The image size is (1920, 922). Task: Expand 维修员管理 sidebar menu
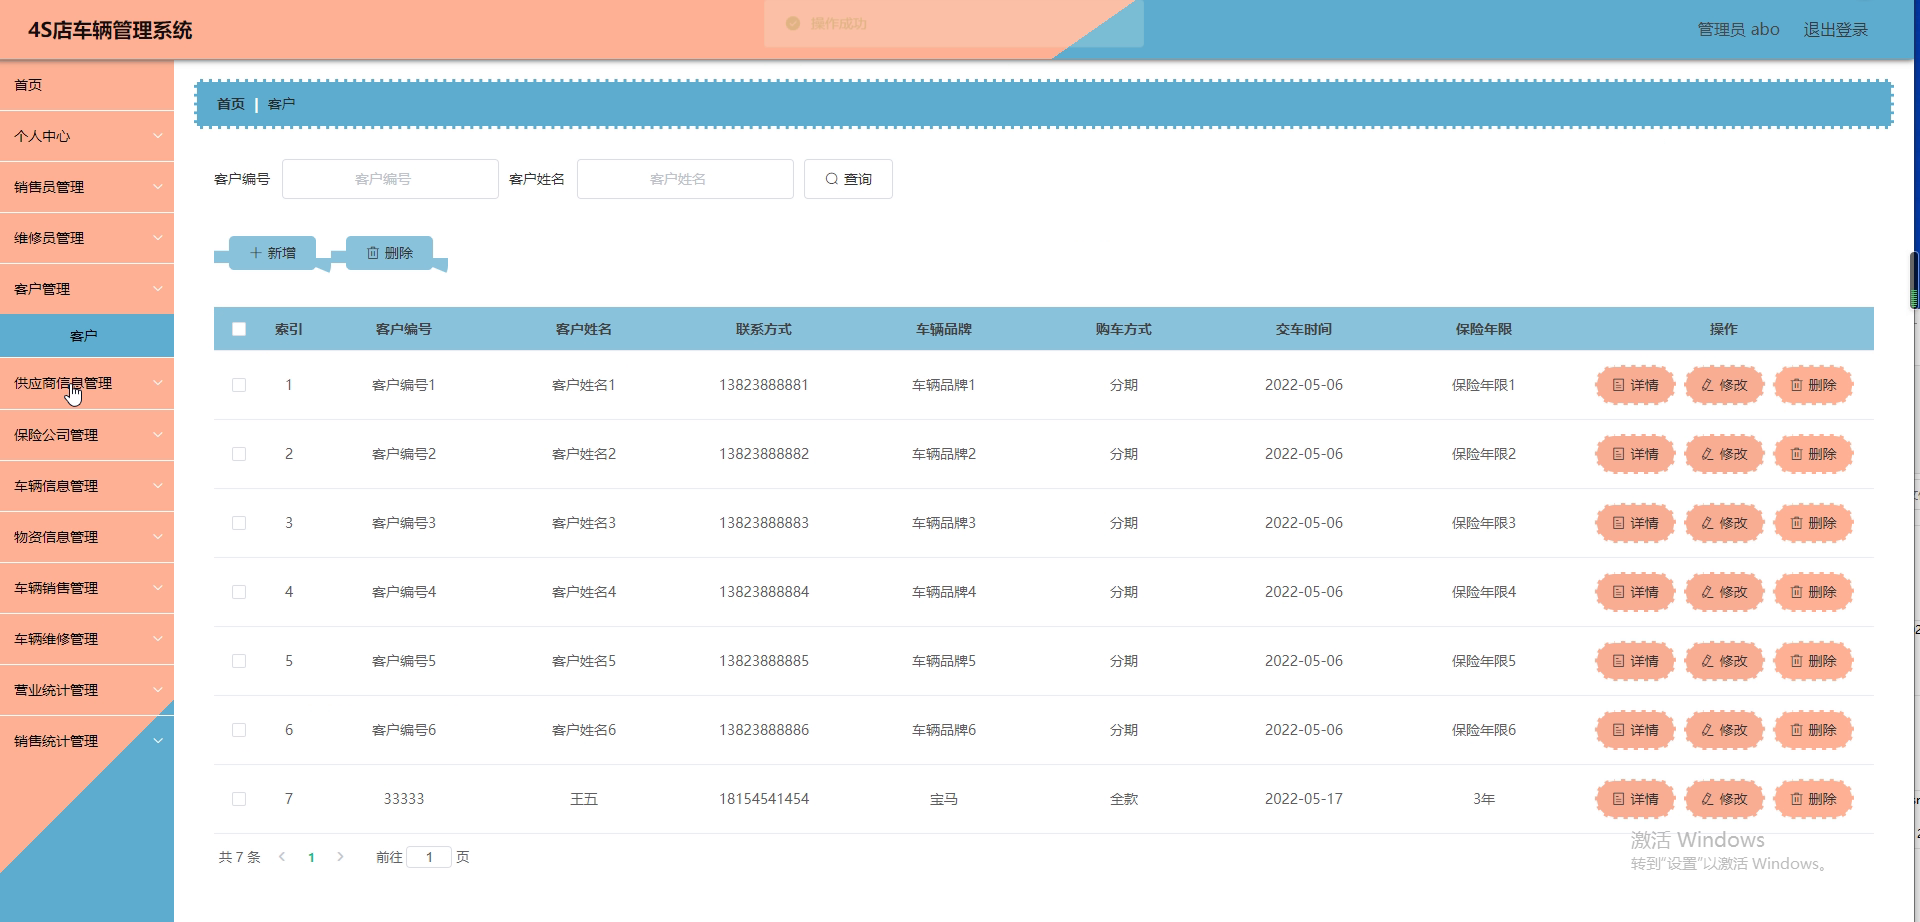pyautogui.click(x=87, y=238)
